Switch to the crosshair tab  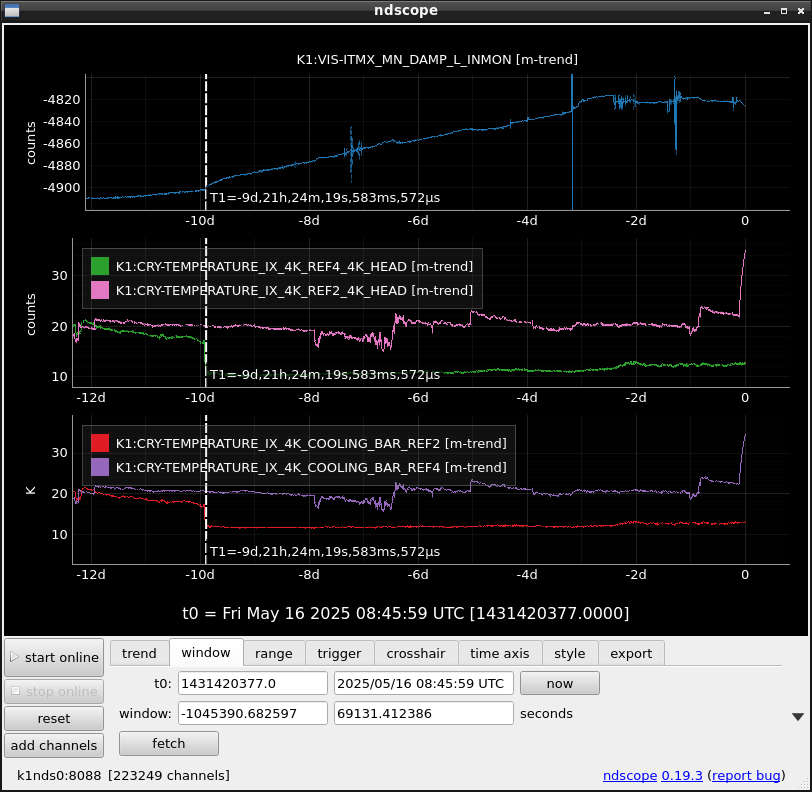[416, 653]
